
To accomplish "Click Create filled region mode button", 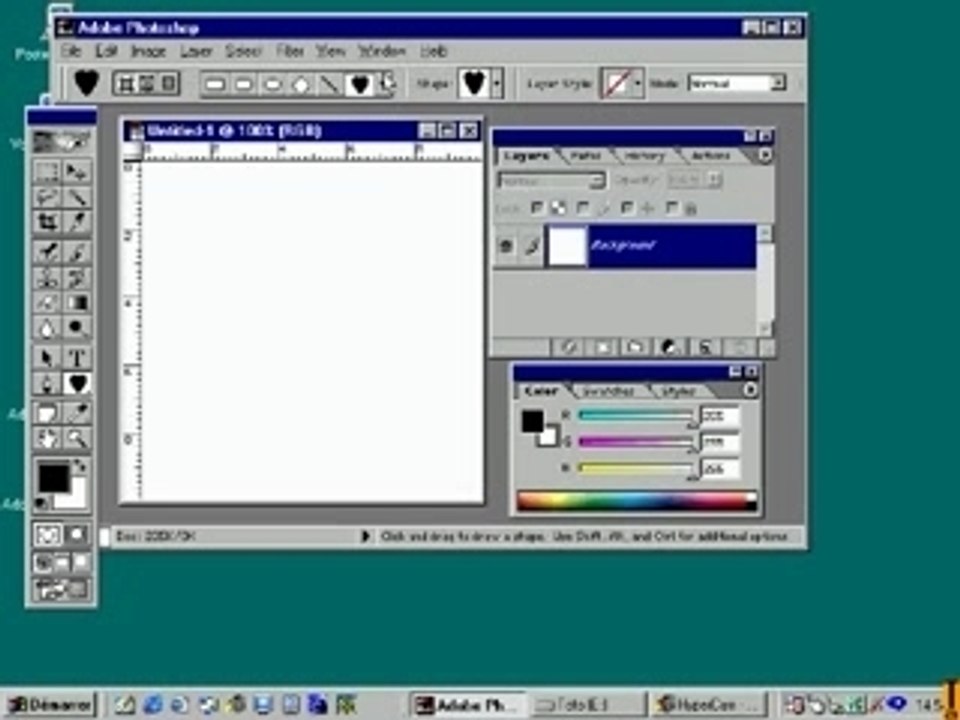I will (x=168, y=83).
